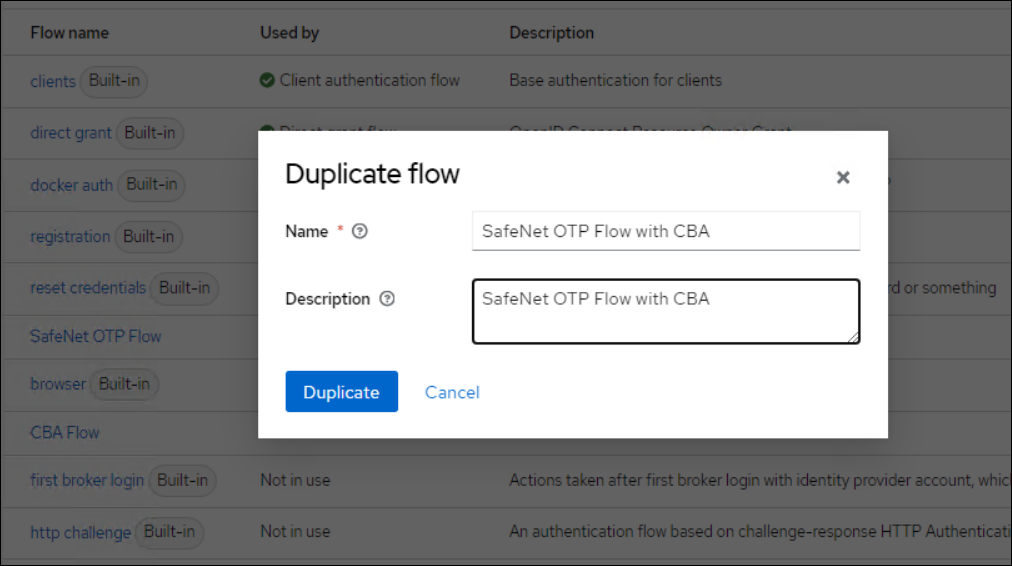Open the registration flow
Screen dimensions: 1012x566
(x=70, y=237)
